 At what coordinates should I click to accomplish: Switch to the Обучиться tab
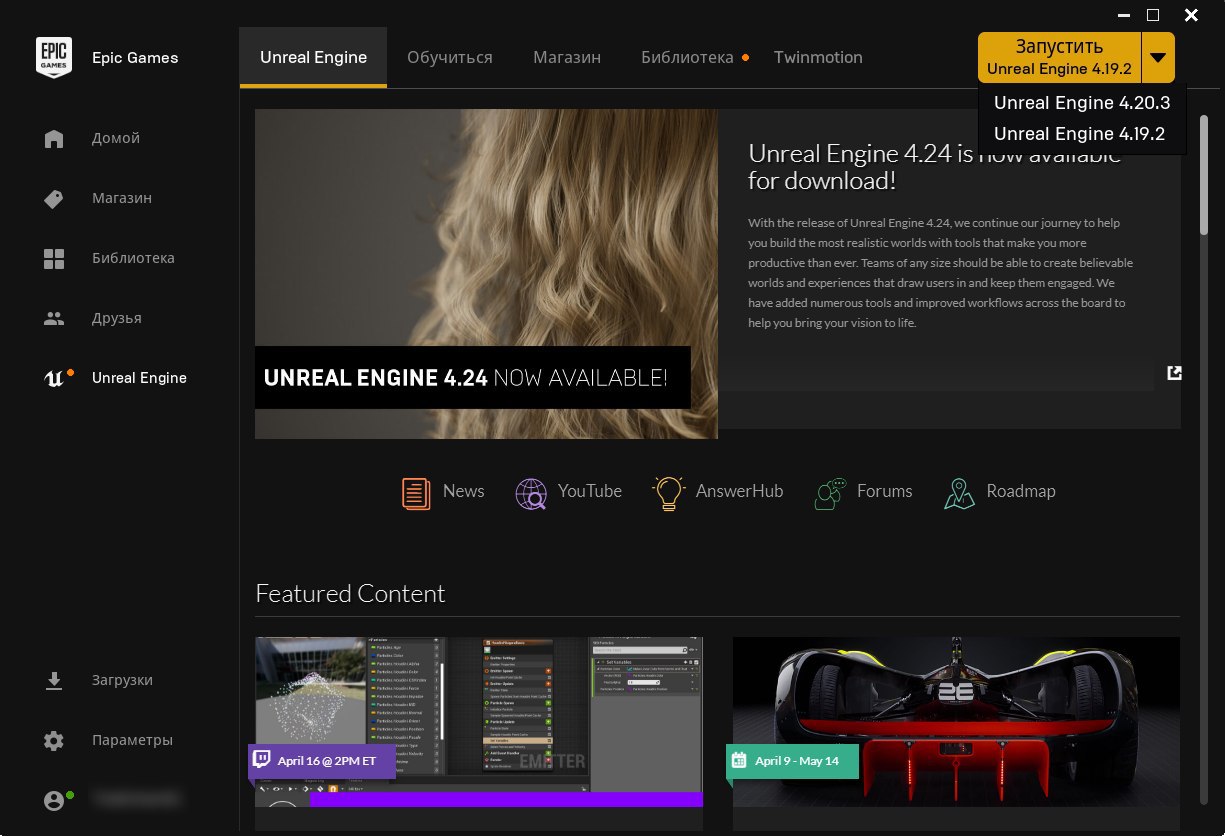450,57
